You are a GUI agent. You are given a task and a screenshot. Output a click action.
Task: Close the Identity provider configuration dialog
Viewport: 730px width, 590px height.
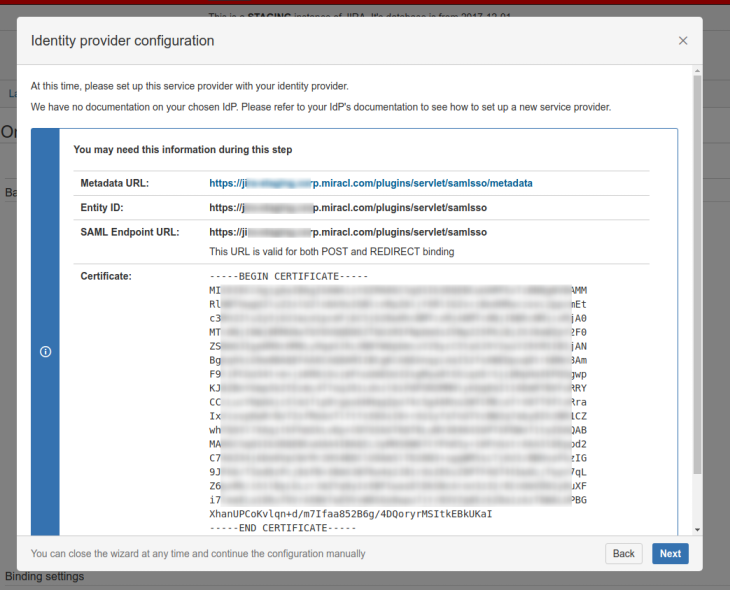[x=683, y=41]
